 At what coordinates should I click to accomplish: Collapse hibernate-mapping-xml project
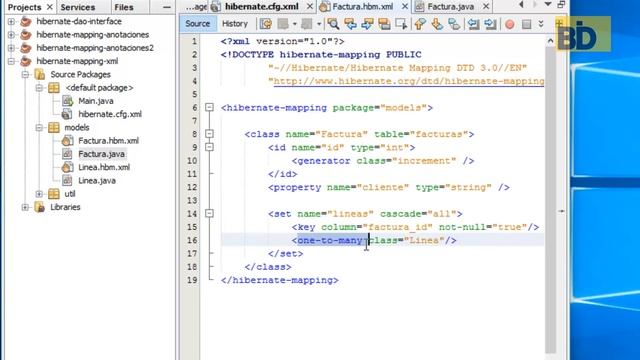pyautogui.click(x=11, y=62)
